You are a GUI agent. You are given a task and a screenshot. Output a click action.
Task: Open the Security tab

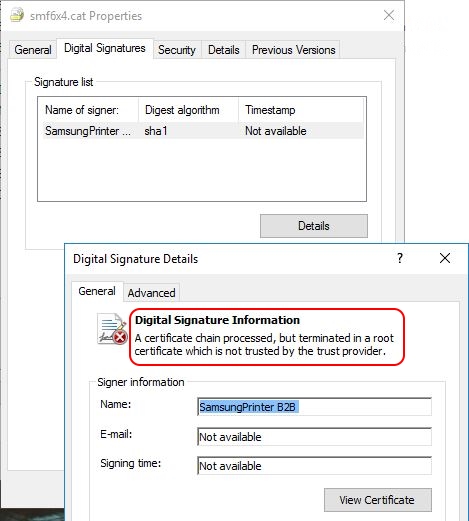(177, 50)
